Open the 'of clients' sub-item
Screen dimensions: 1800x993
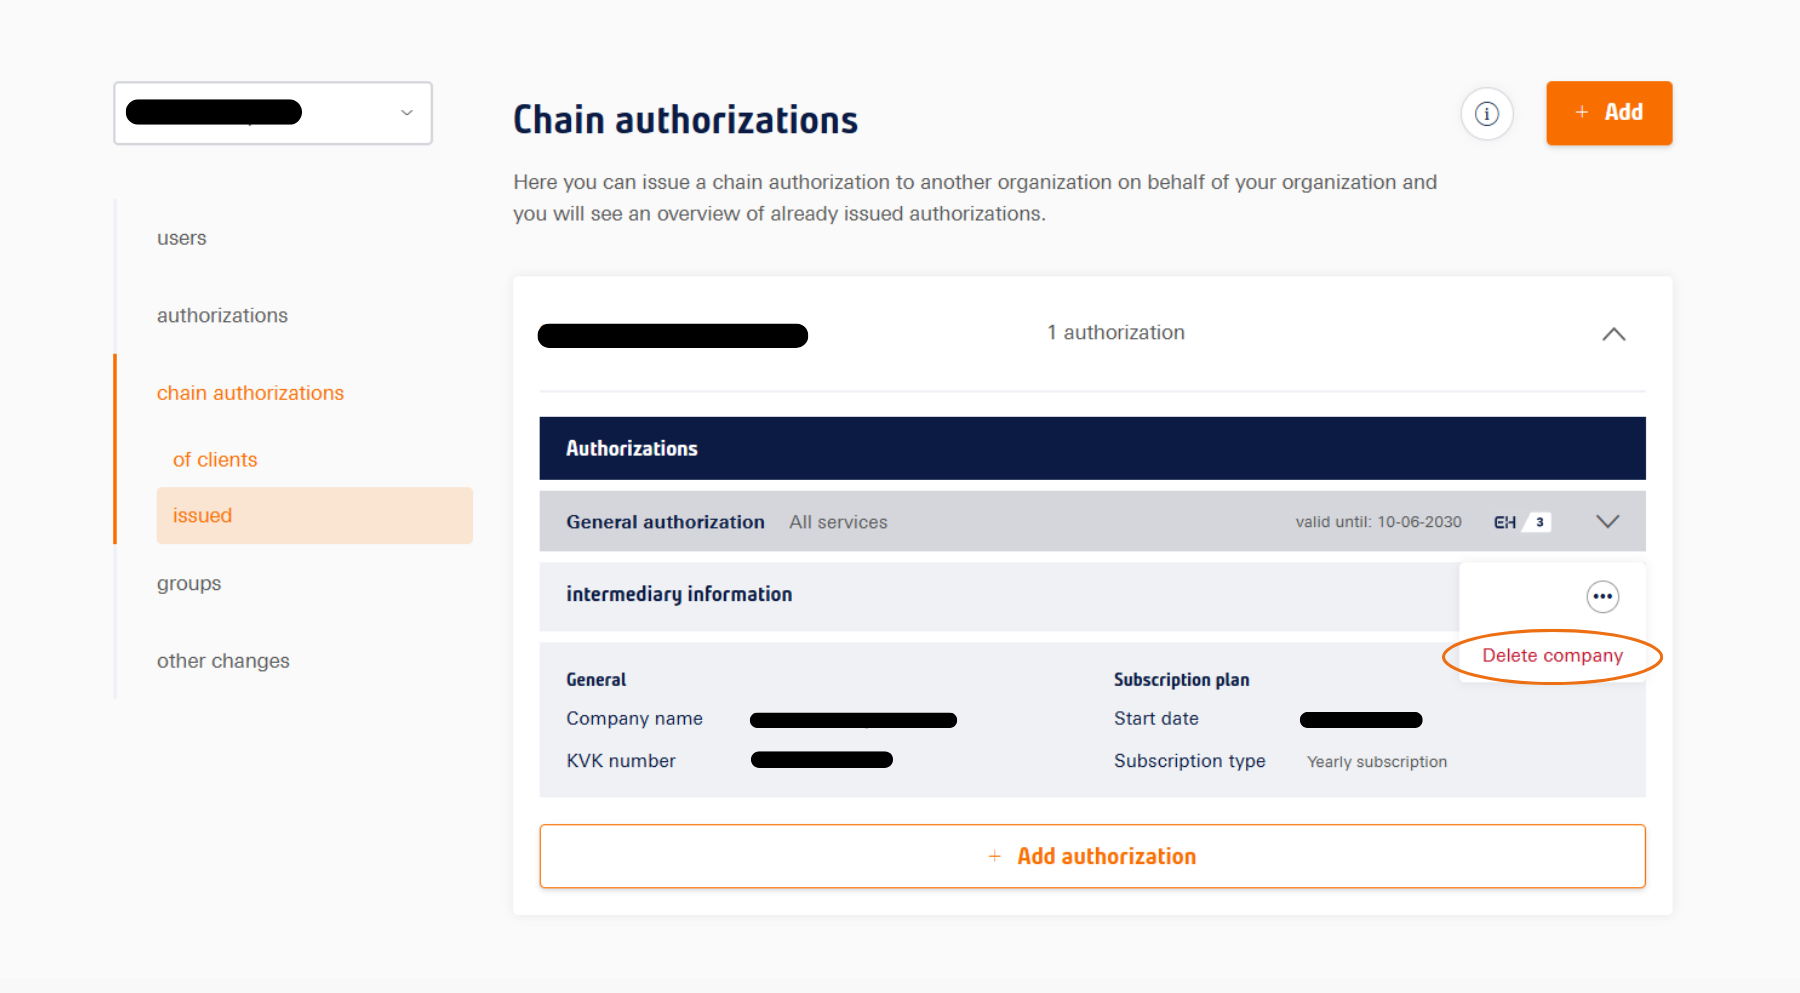tap(215, 460)
